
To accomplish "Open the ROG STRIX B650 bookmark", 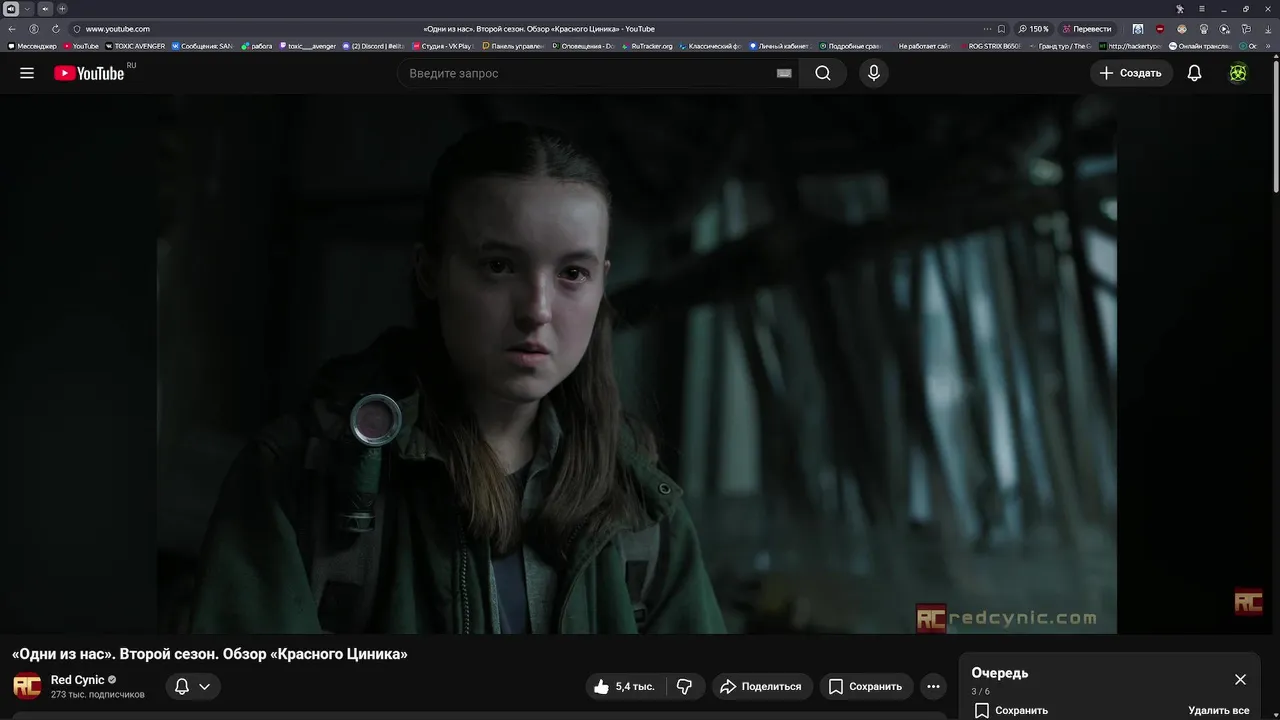I will click(x=990, y=46).
